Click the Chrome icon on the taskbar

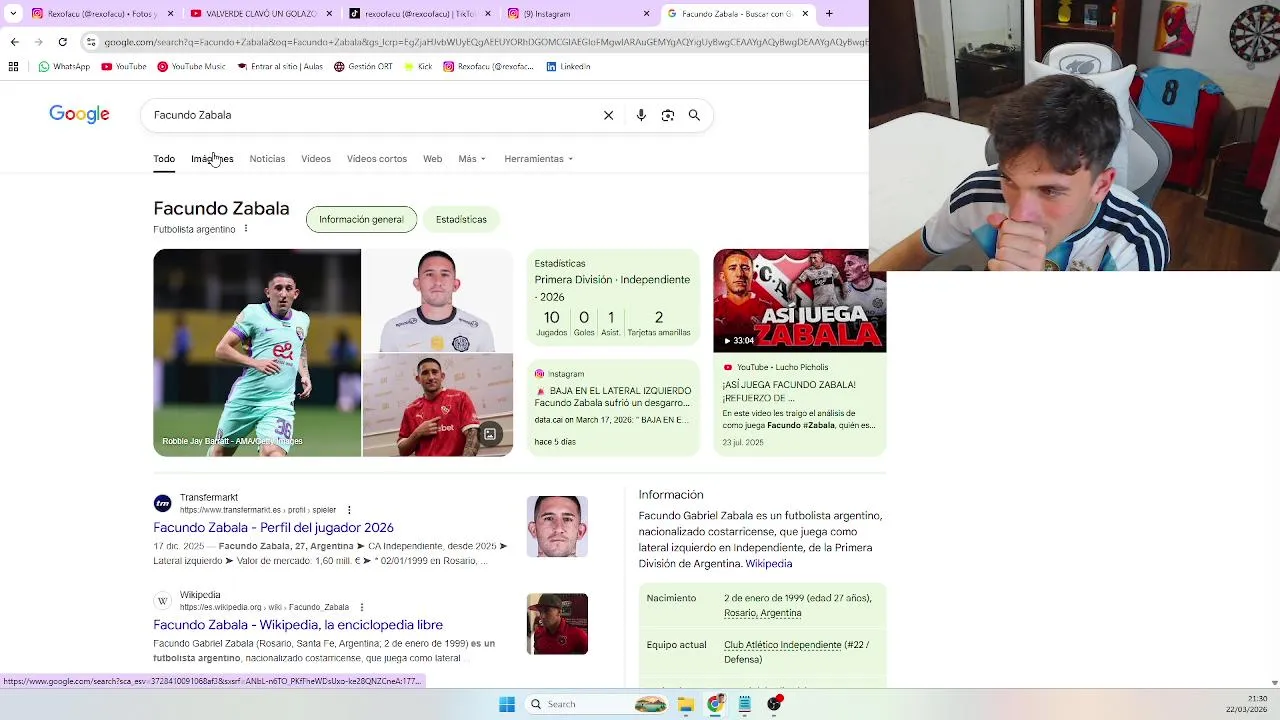(715, 704)
